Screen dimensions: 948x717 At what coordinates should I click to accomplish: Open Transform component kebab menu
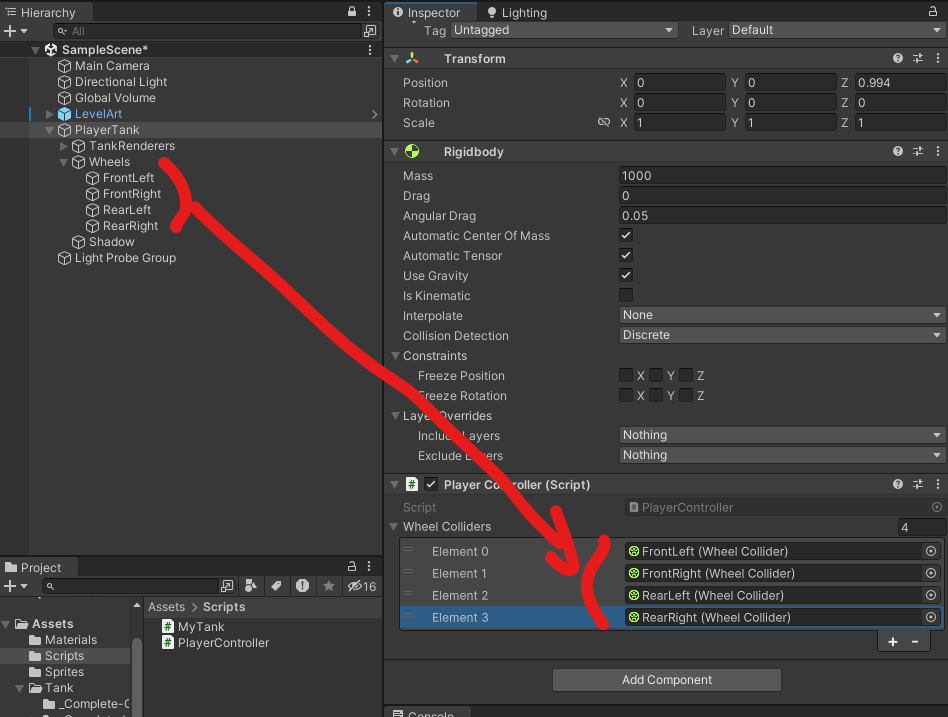tap(938, 58)
